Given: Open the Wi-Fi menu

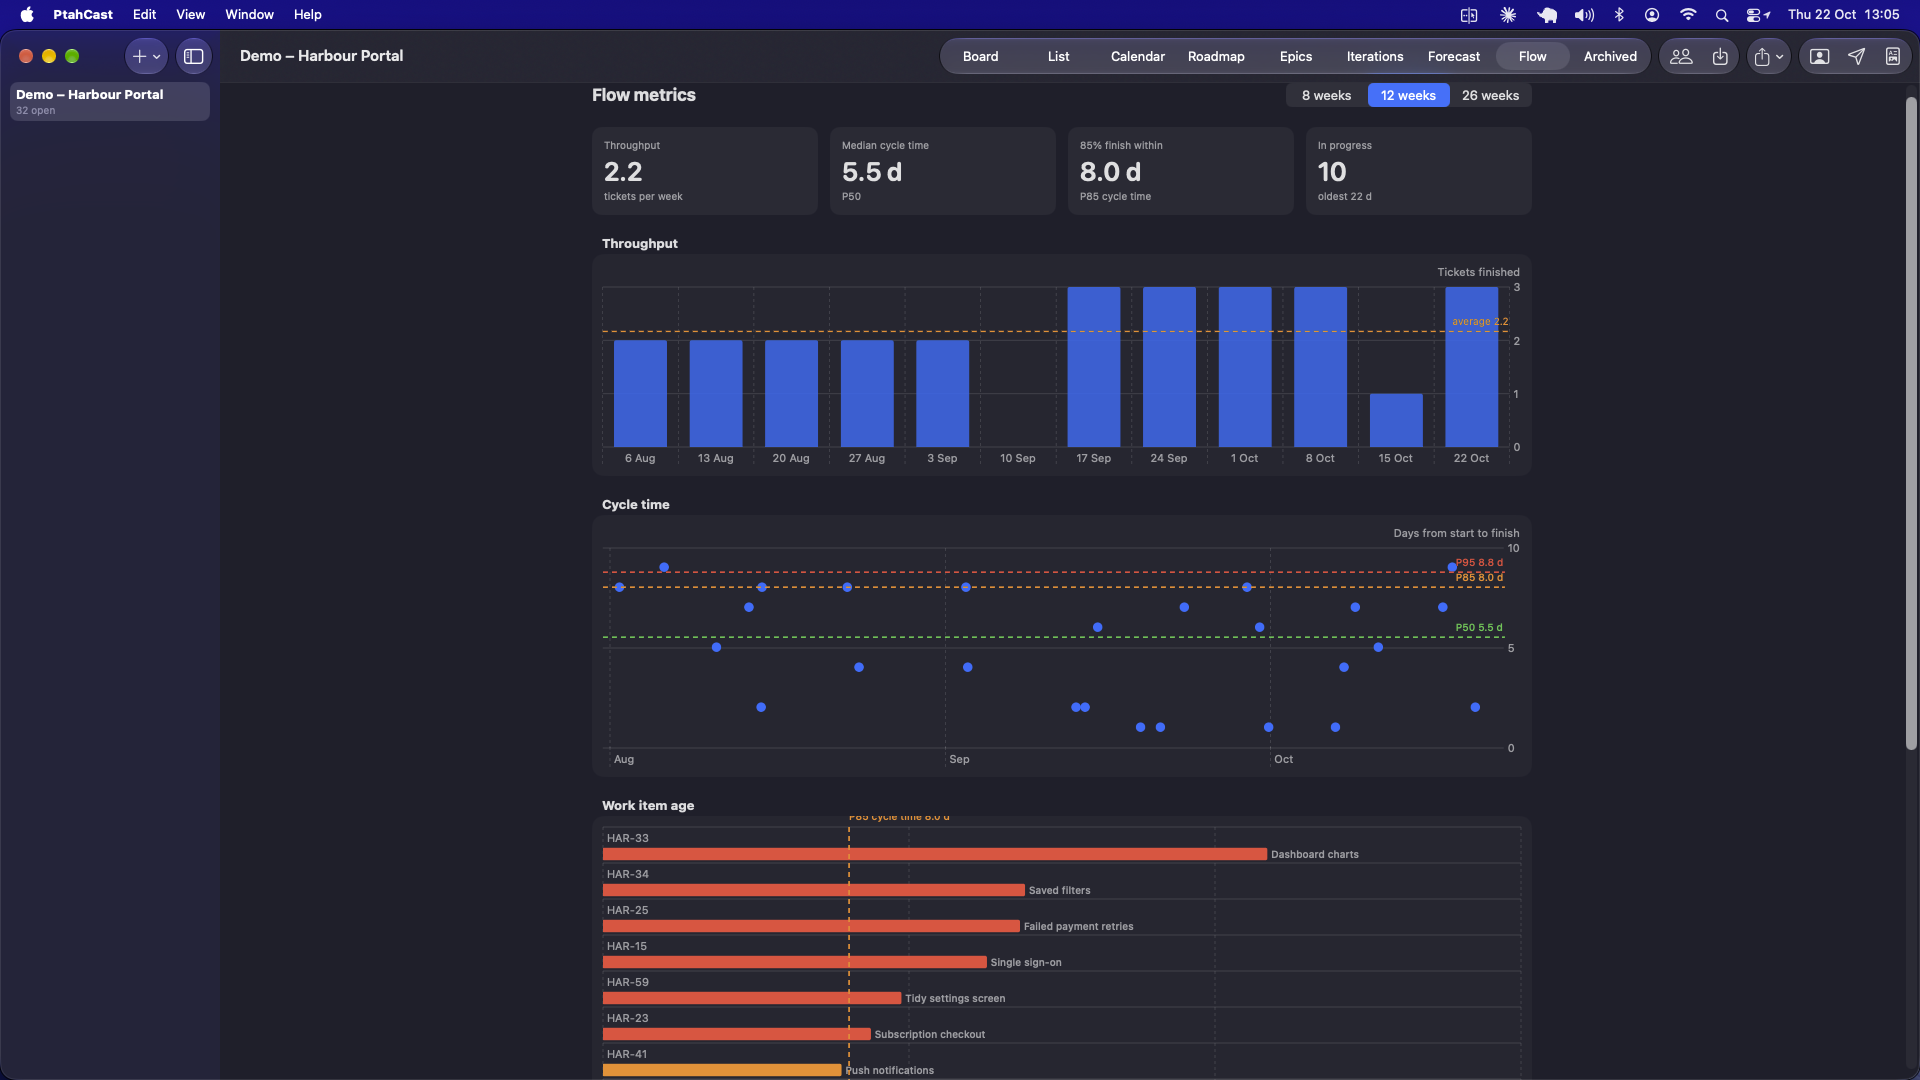Looking at the screenshot, I should pyautogui.click(x=1688, y=15).
